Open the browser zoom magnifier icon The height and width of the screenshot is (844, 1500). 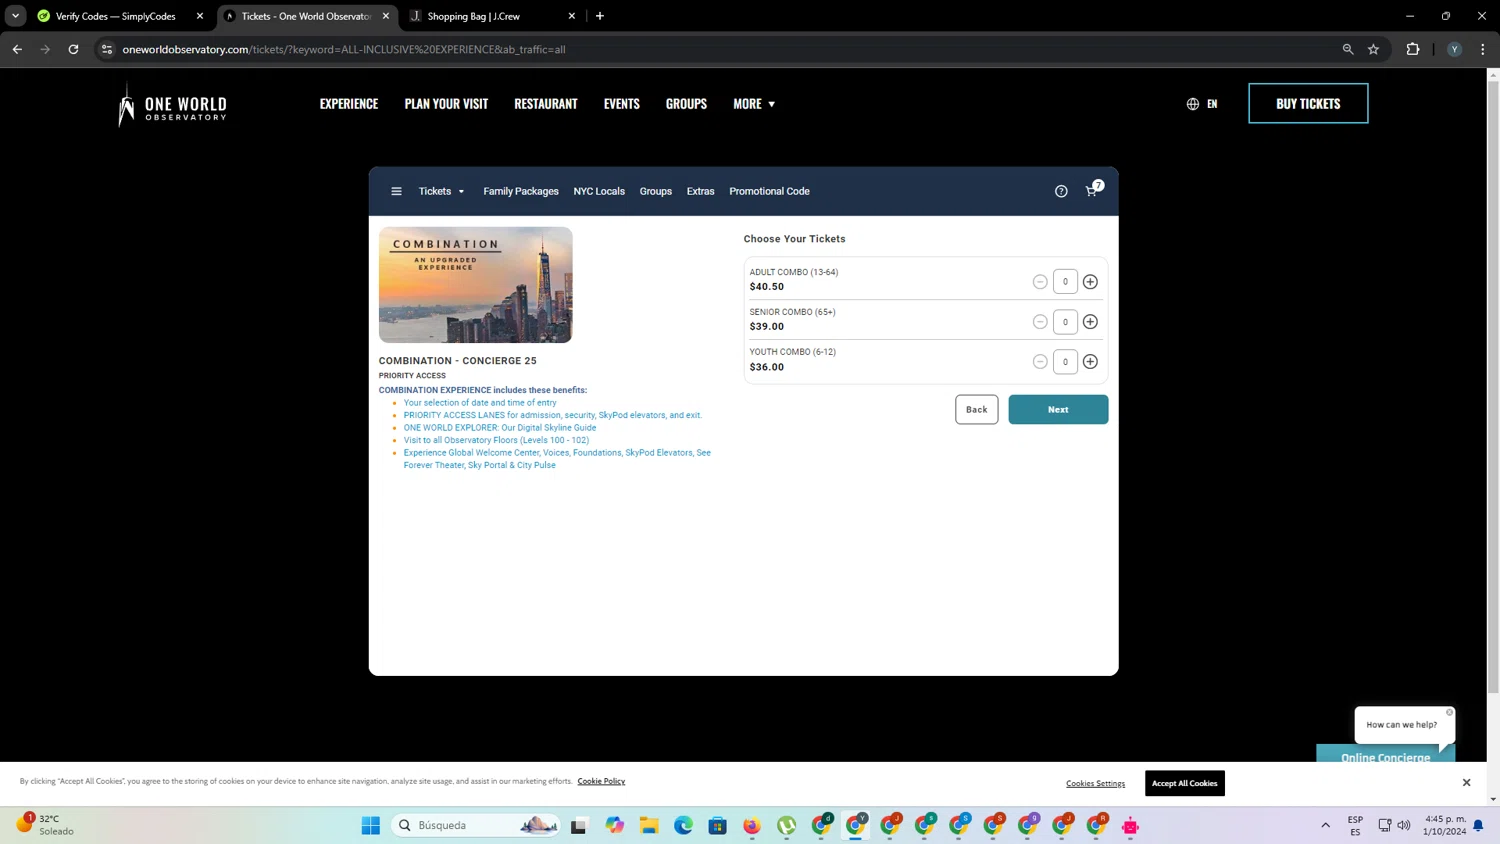coord(1347,49)
